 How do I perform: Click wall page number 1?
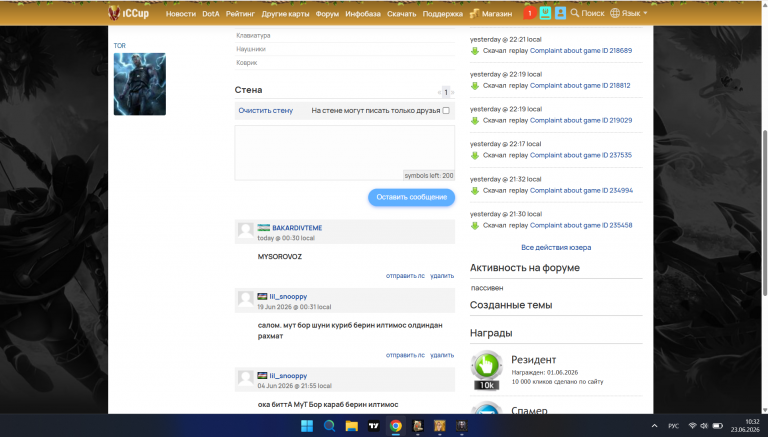pyautogui.click(x=446, y=92)
